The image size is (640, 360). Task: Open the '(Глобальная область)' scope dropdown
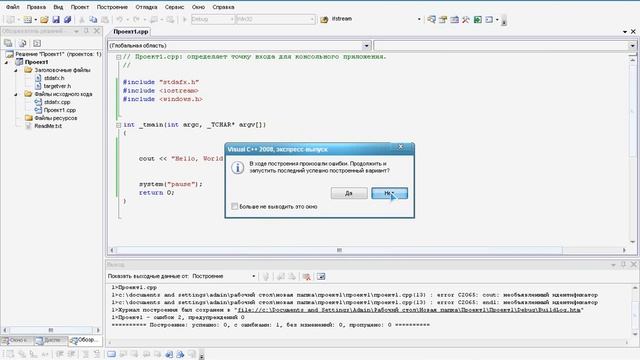coord(366,45)
